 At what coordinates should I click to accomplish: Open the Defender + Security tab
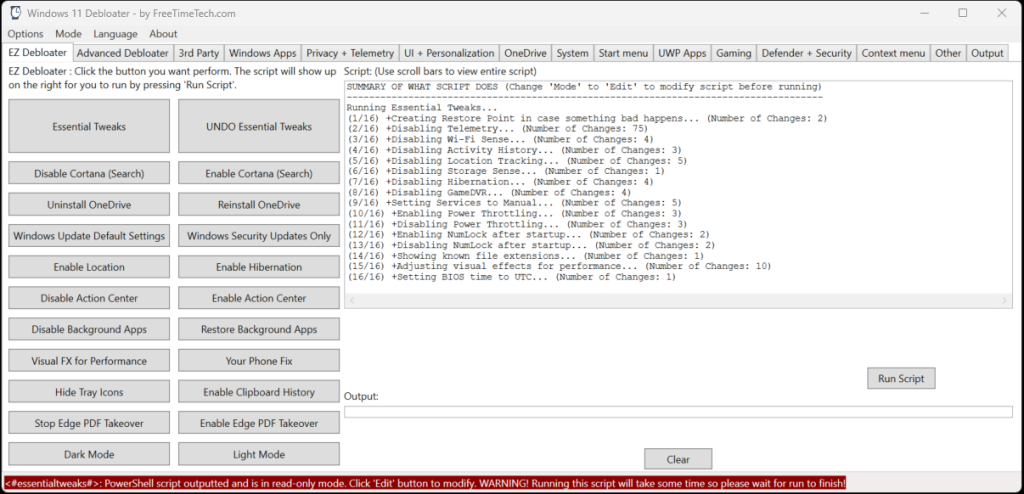pos(807,54)
